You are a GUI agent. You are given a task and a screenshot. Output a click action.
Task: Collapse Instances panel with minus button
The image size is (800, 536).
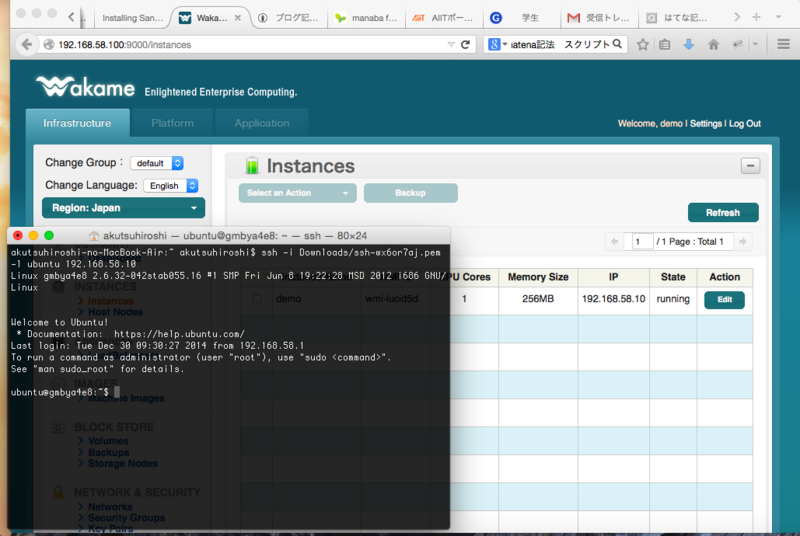click(750, 166)
